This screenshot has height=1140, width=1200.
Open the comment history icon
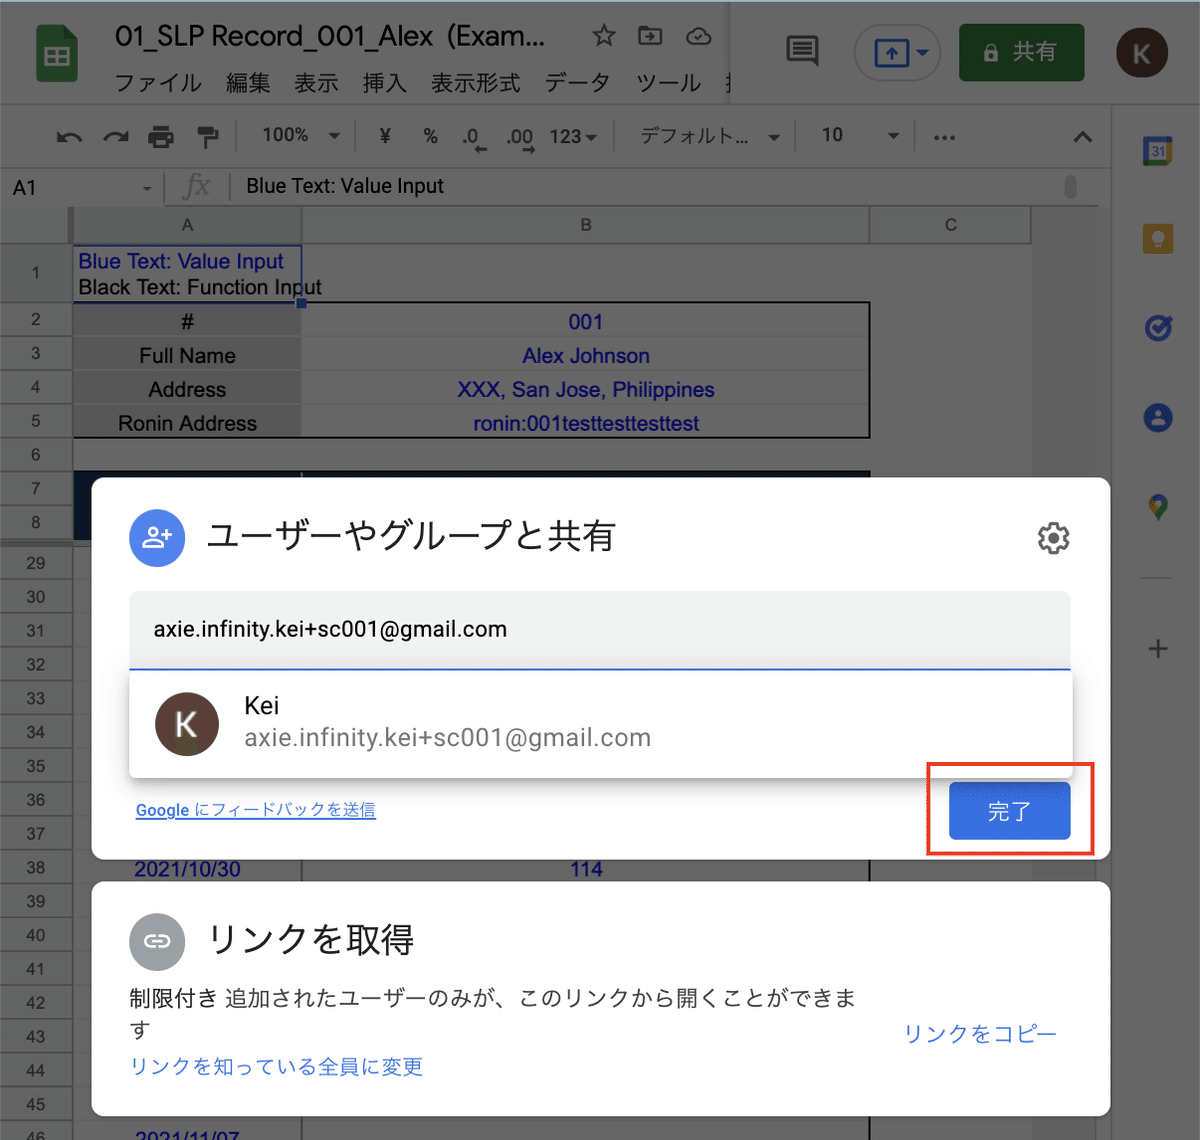[802, 50]
